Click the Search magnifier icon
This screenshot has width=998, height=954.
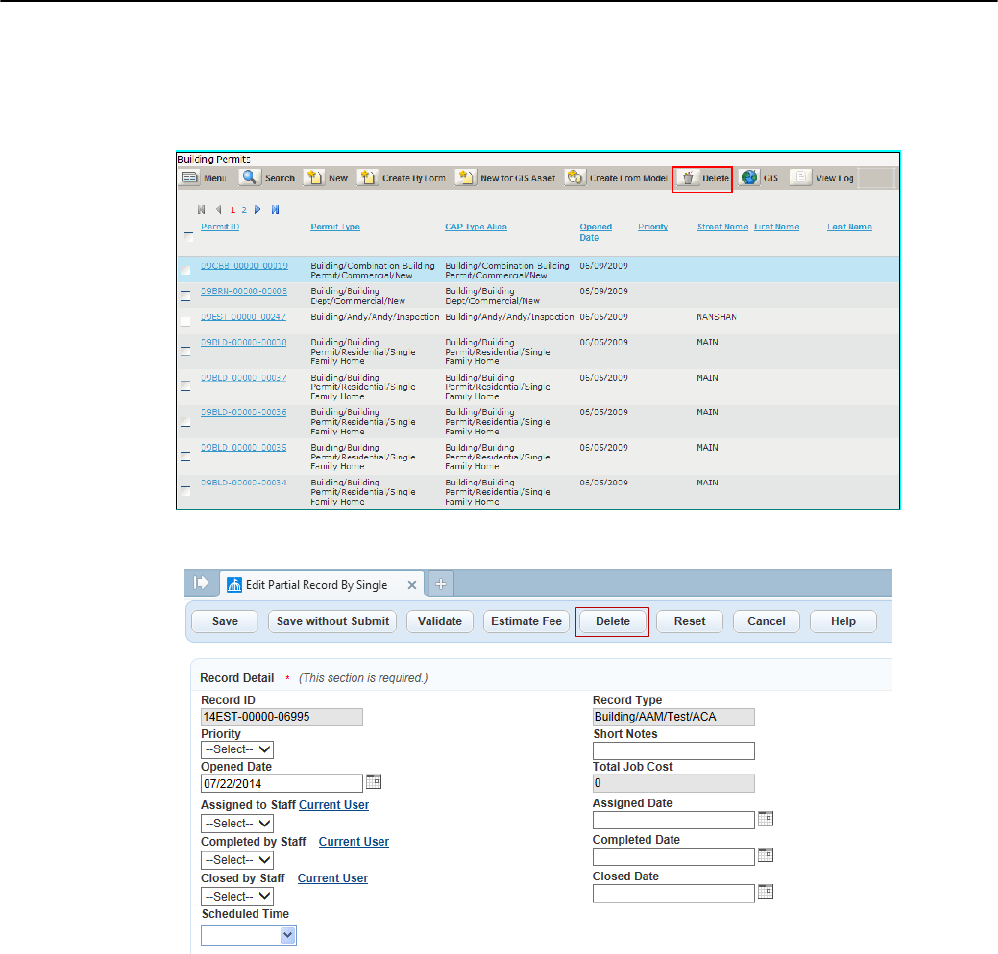click(250, 177)
